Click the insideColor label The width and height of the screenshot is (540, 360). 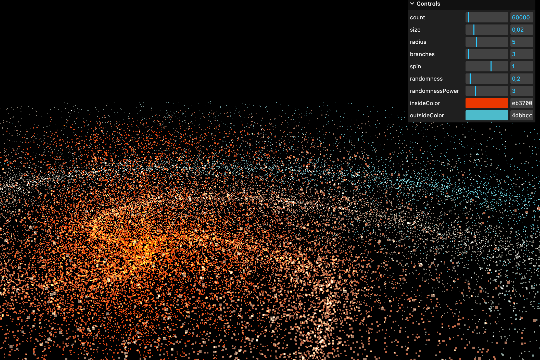pos(425,103)
